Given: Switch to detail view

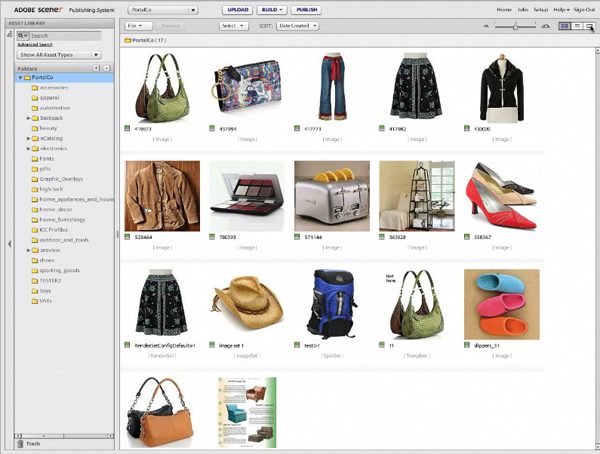Looking at the screenshot, I should click(590, 27).
